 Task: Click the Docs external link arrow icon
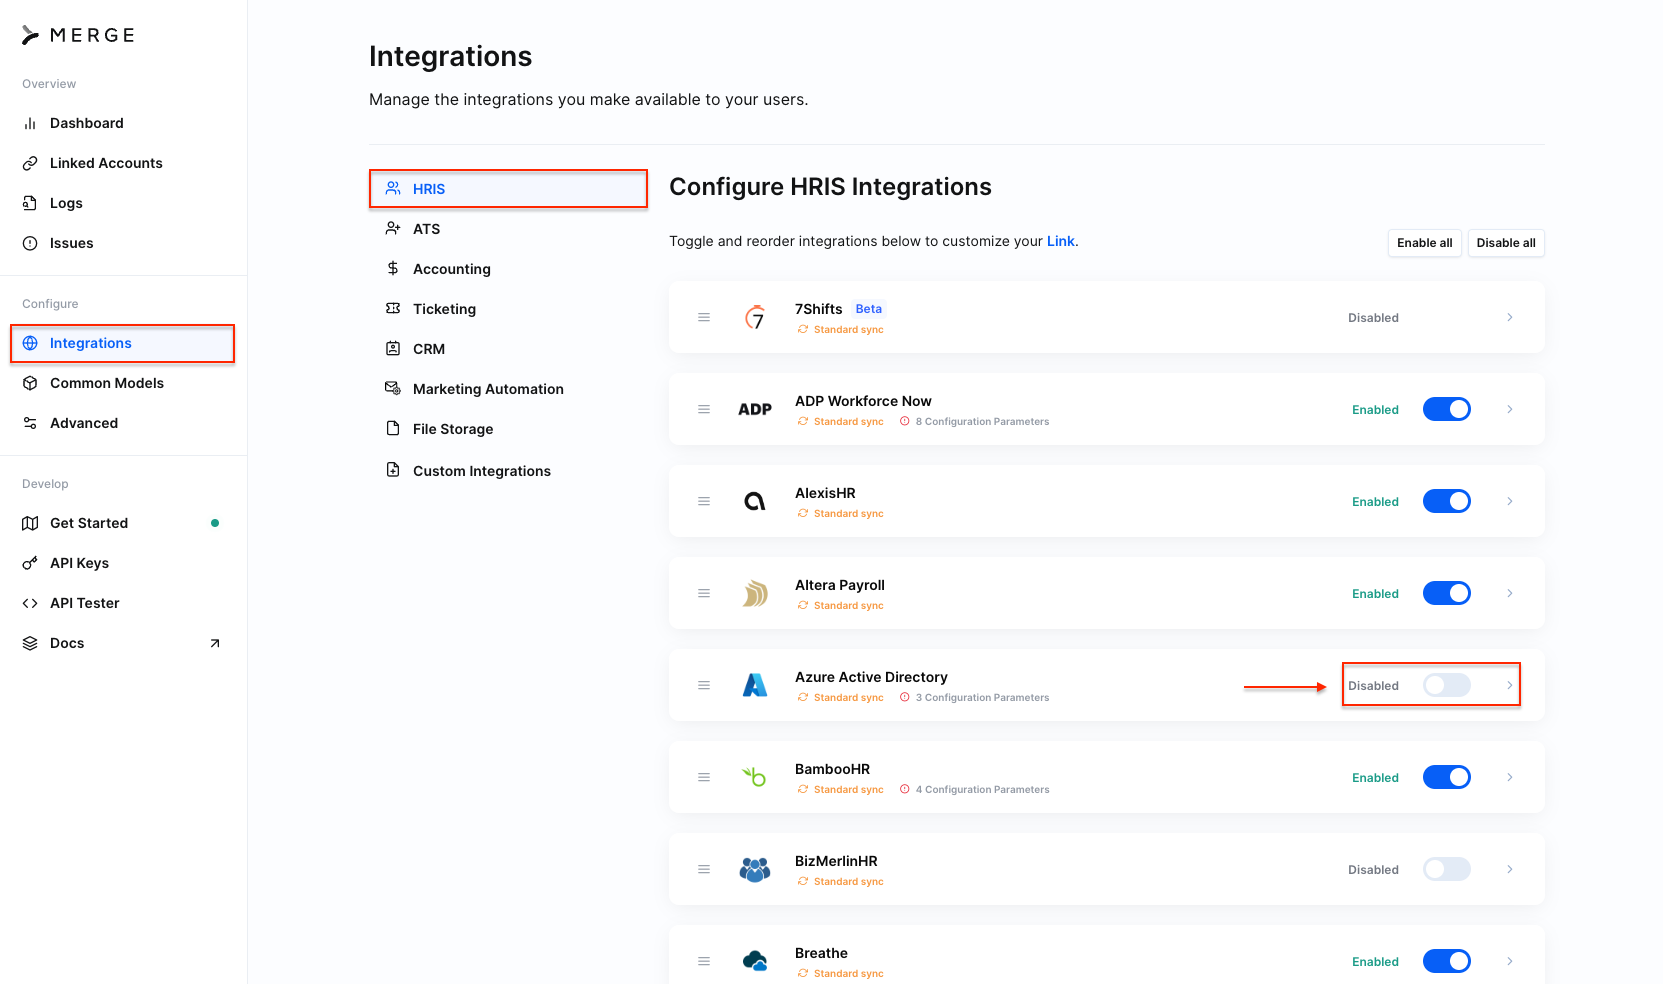coord(214,643)
